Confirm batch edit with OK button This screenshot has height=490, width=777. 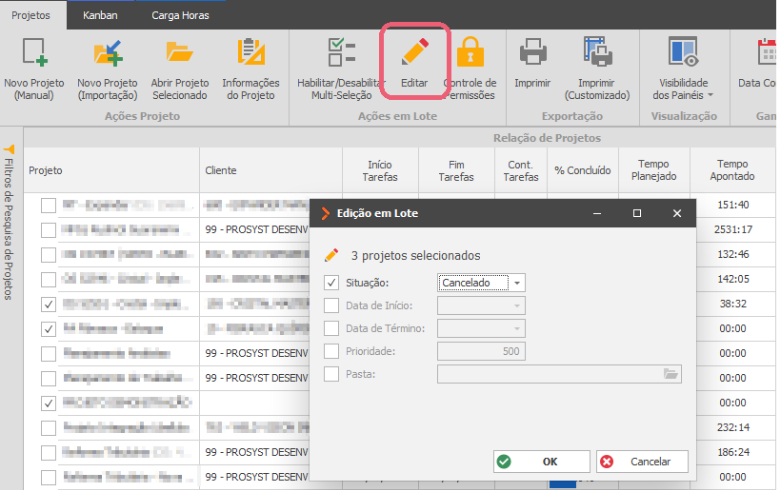(x=542, y=462)
